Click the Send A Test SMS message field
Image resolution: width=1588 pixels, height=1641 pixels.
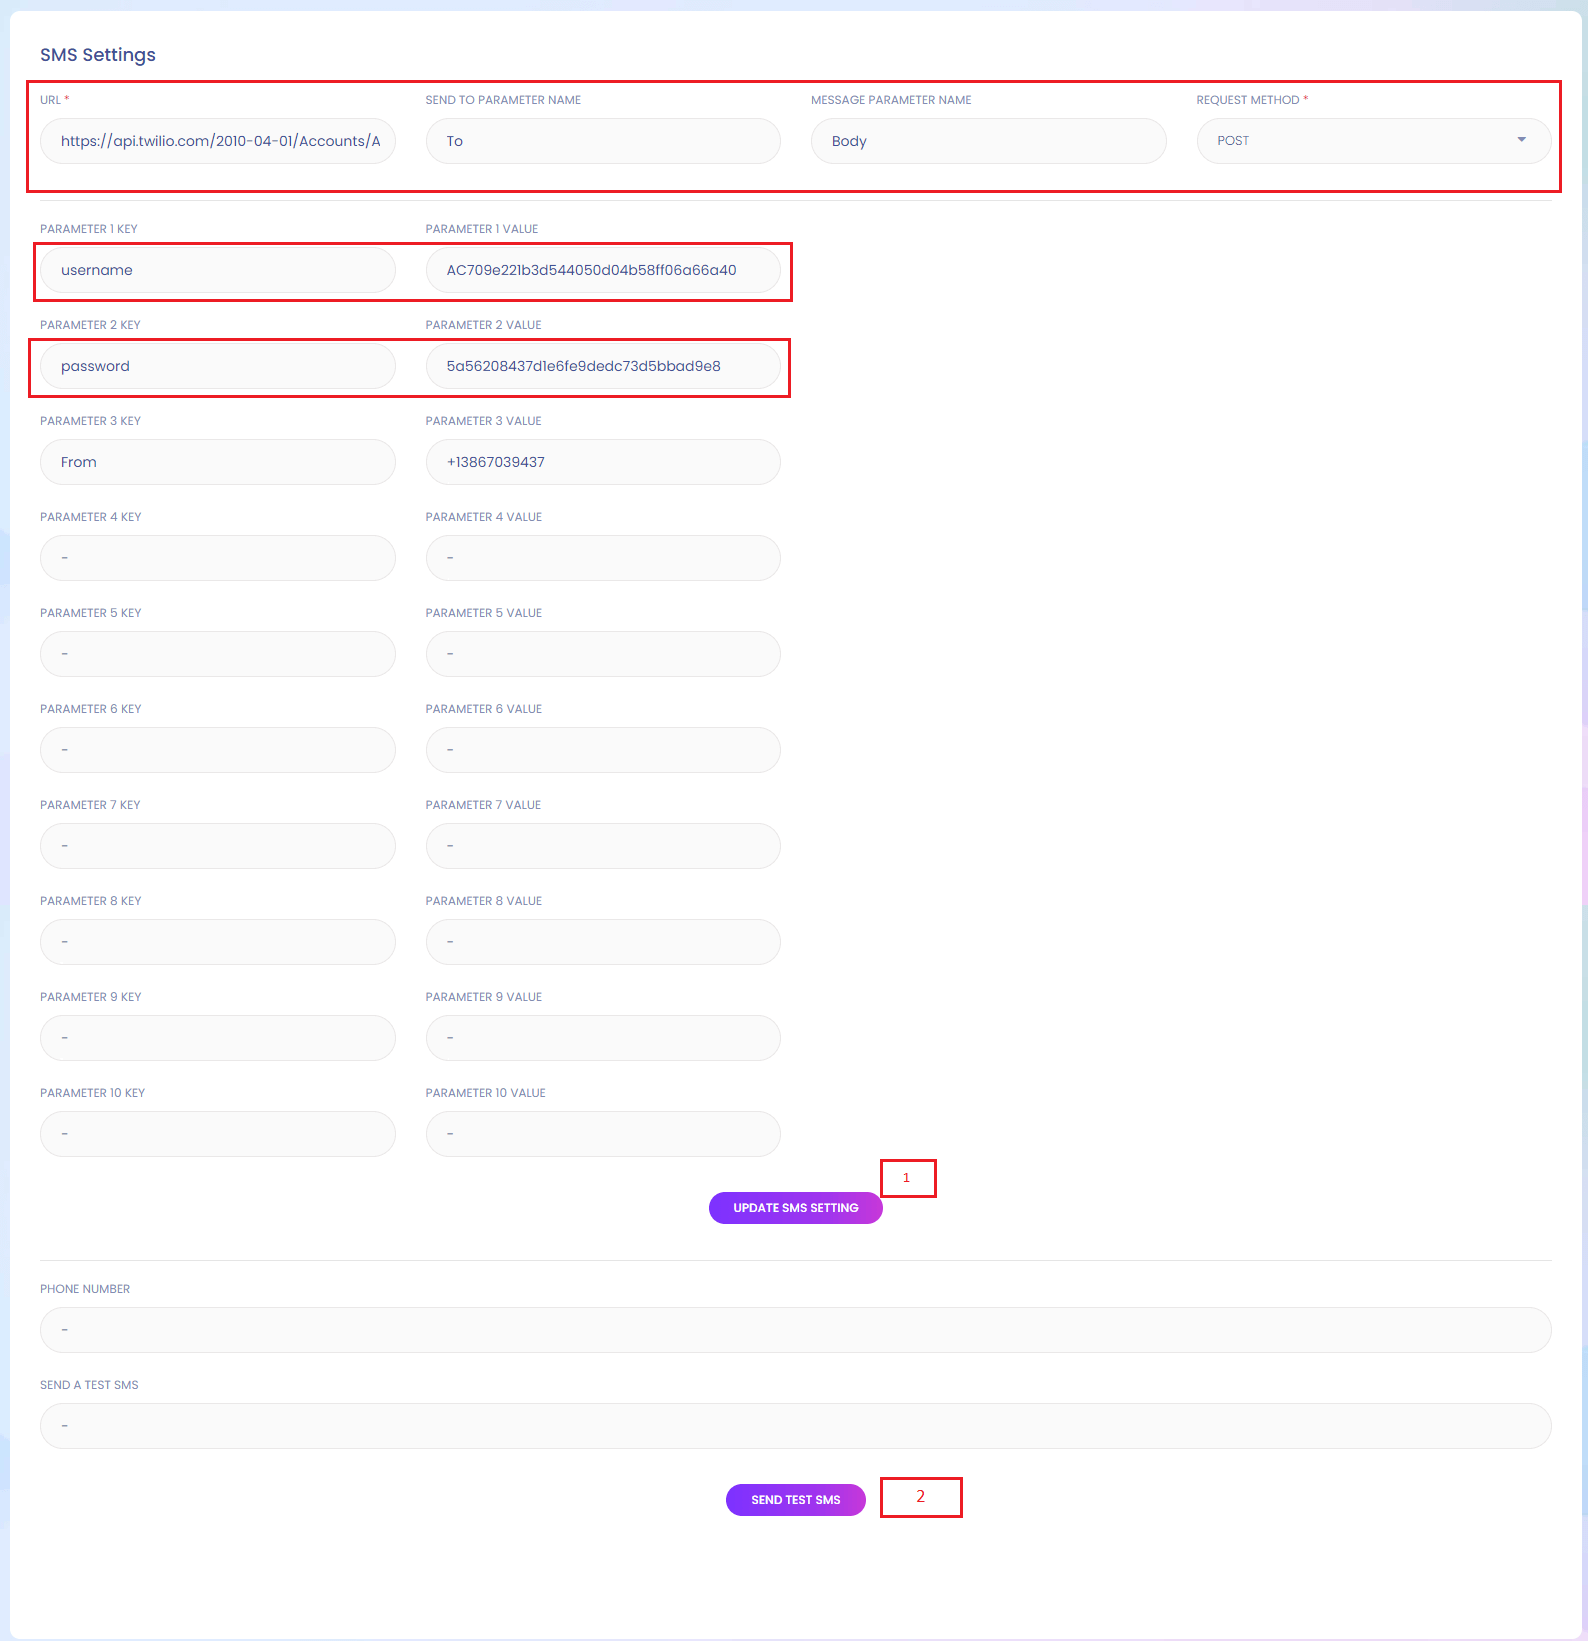795,1426
